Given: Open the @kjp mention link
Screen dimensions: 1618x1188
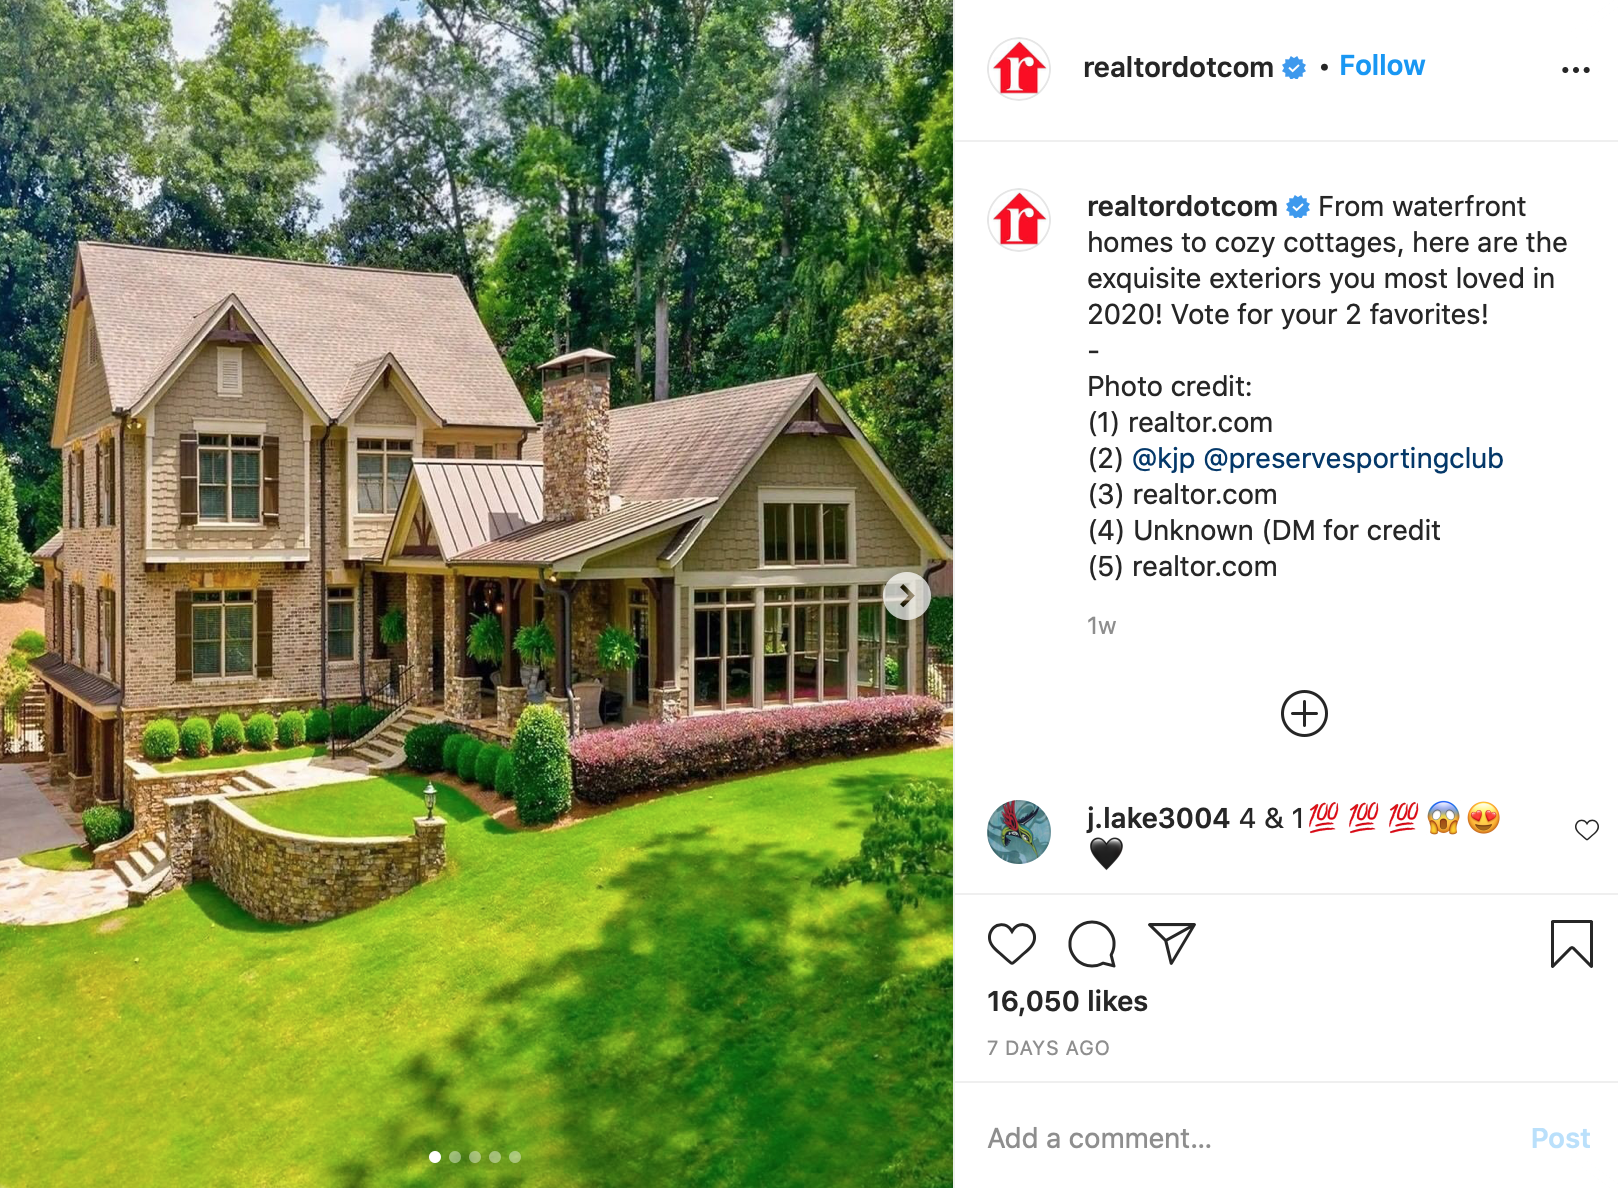Looking at the screenshot, I should point(1163,458).
